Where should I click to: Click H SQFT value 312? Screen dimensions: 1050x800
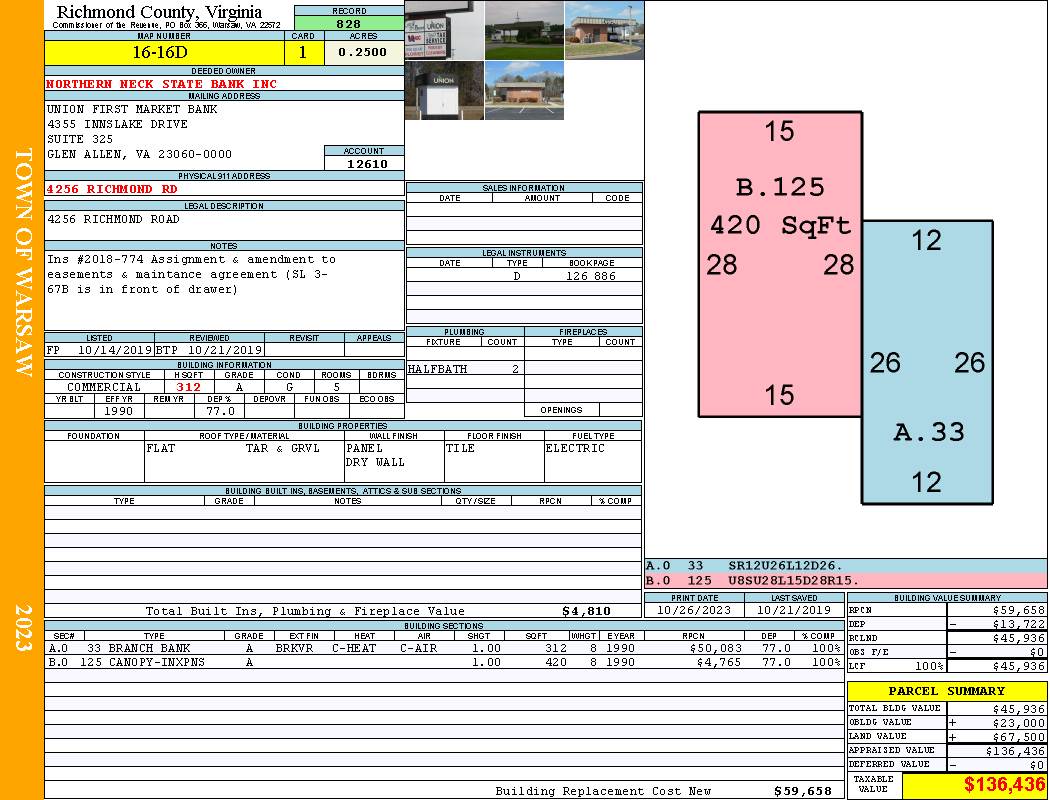click(188, 387)
